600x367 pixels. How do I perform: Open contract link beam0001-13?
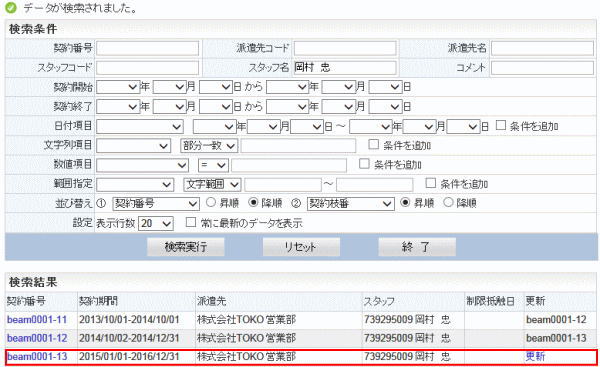point(37,357)
